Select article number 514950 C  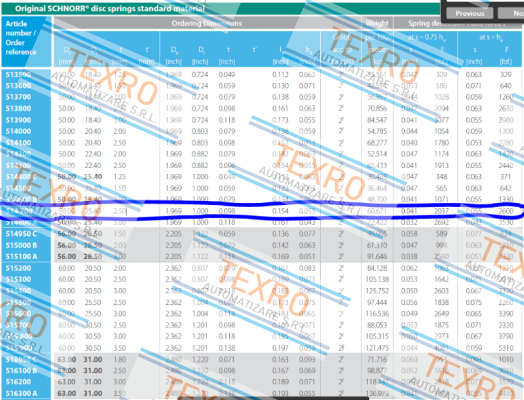[x=21, y=234]
